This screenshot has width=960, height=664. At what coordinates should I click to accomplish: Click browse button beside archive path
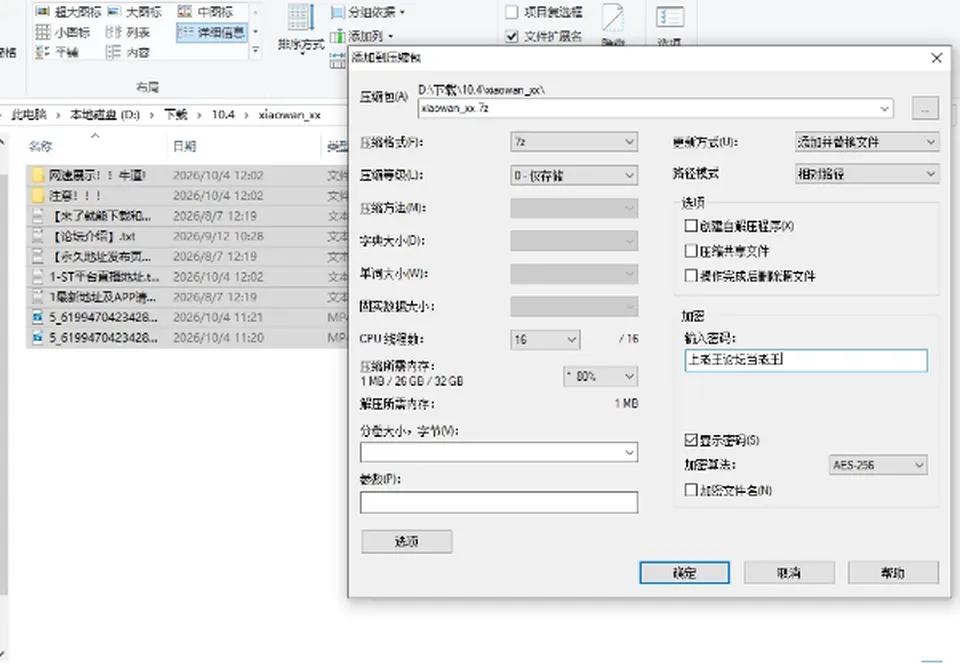coord(925,108)
